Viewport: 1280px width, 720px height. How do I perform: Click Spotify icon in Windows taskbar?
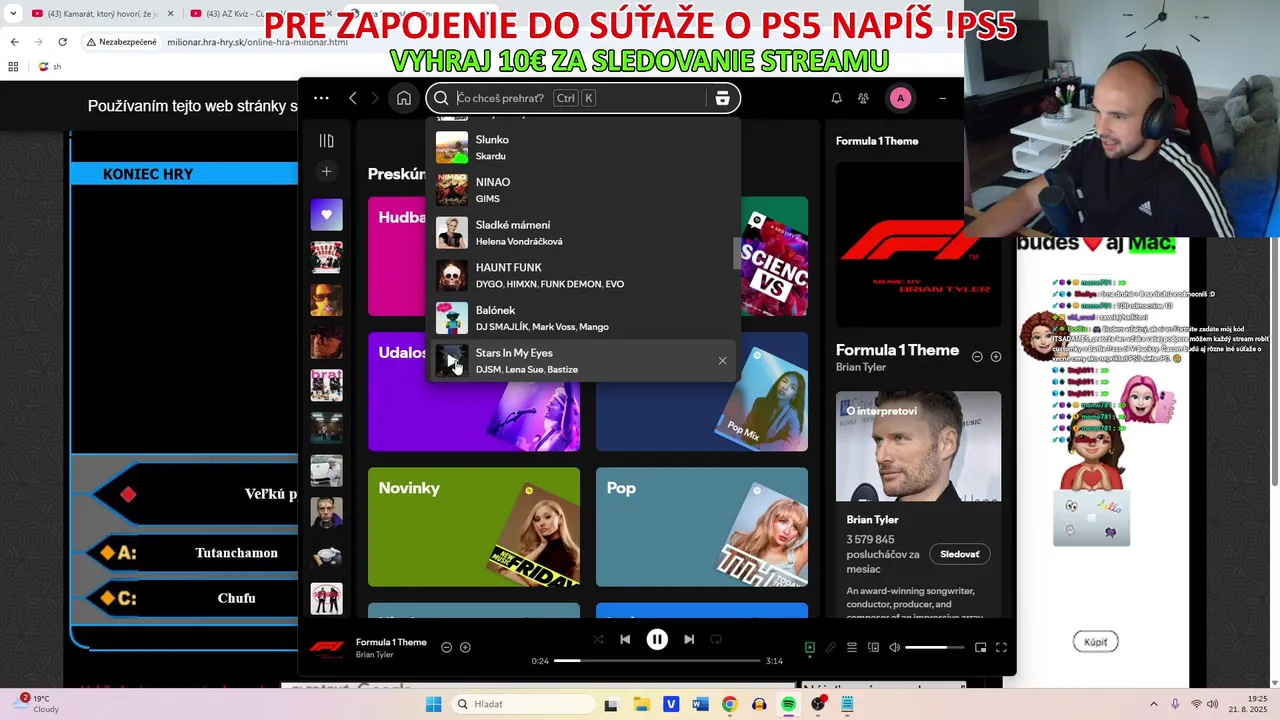[788, 704]
